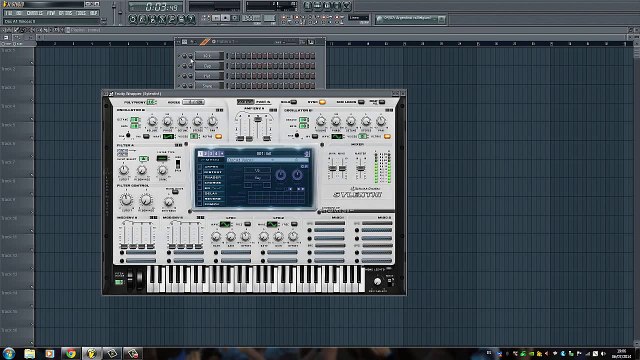640x360 pixels.
Task: Toggle Oscillator A1 retrig LED
Action: click(218, 136)
